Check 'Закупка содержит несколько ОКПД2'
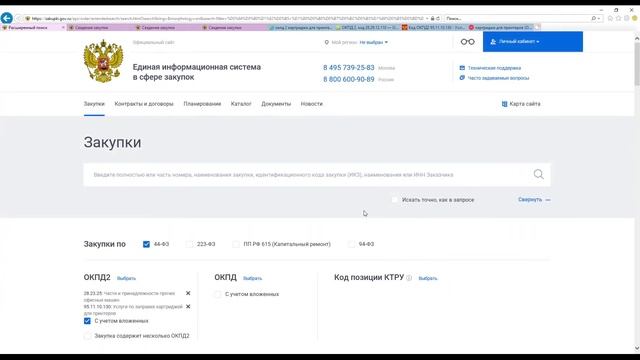Image resolution: width=640 pixels, height=360 pixels. [x=87, y=336]
